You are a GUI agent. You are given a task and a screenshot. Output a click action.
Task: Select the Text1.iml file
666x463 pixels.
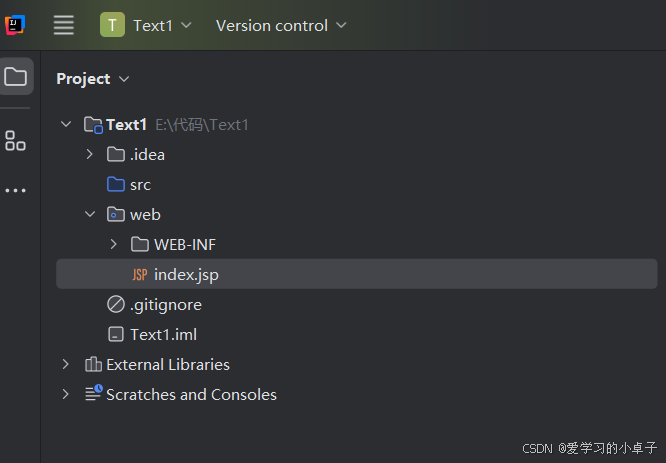pos(163,334)
